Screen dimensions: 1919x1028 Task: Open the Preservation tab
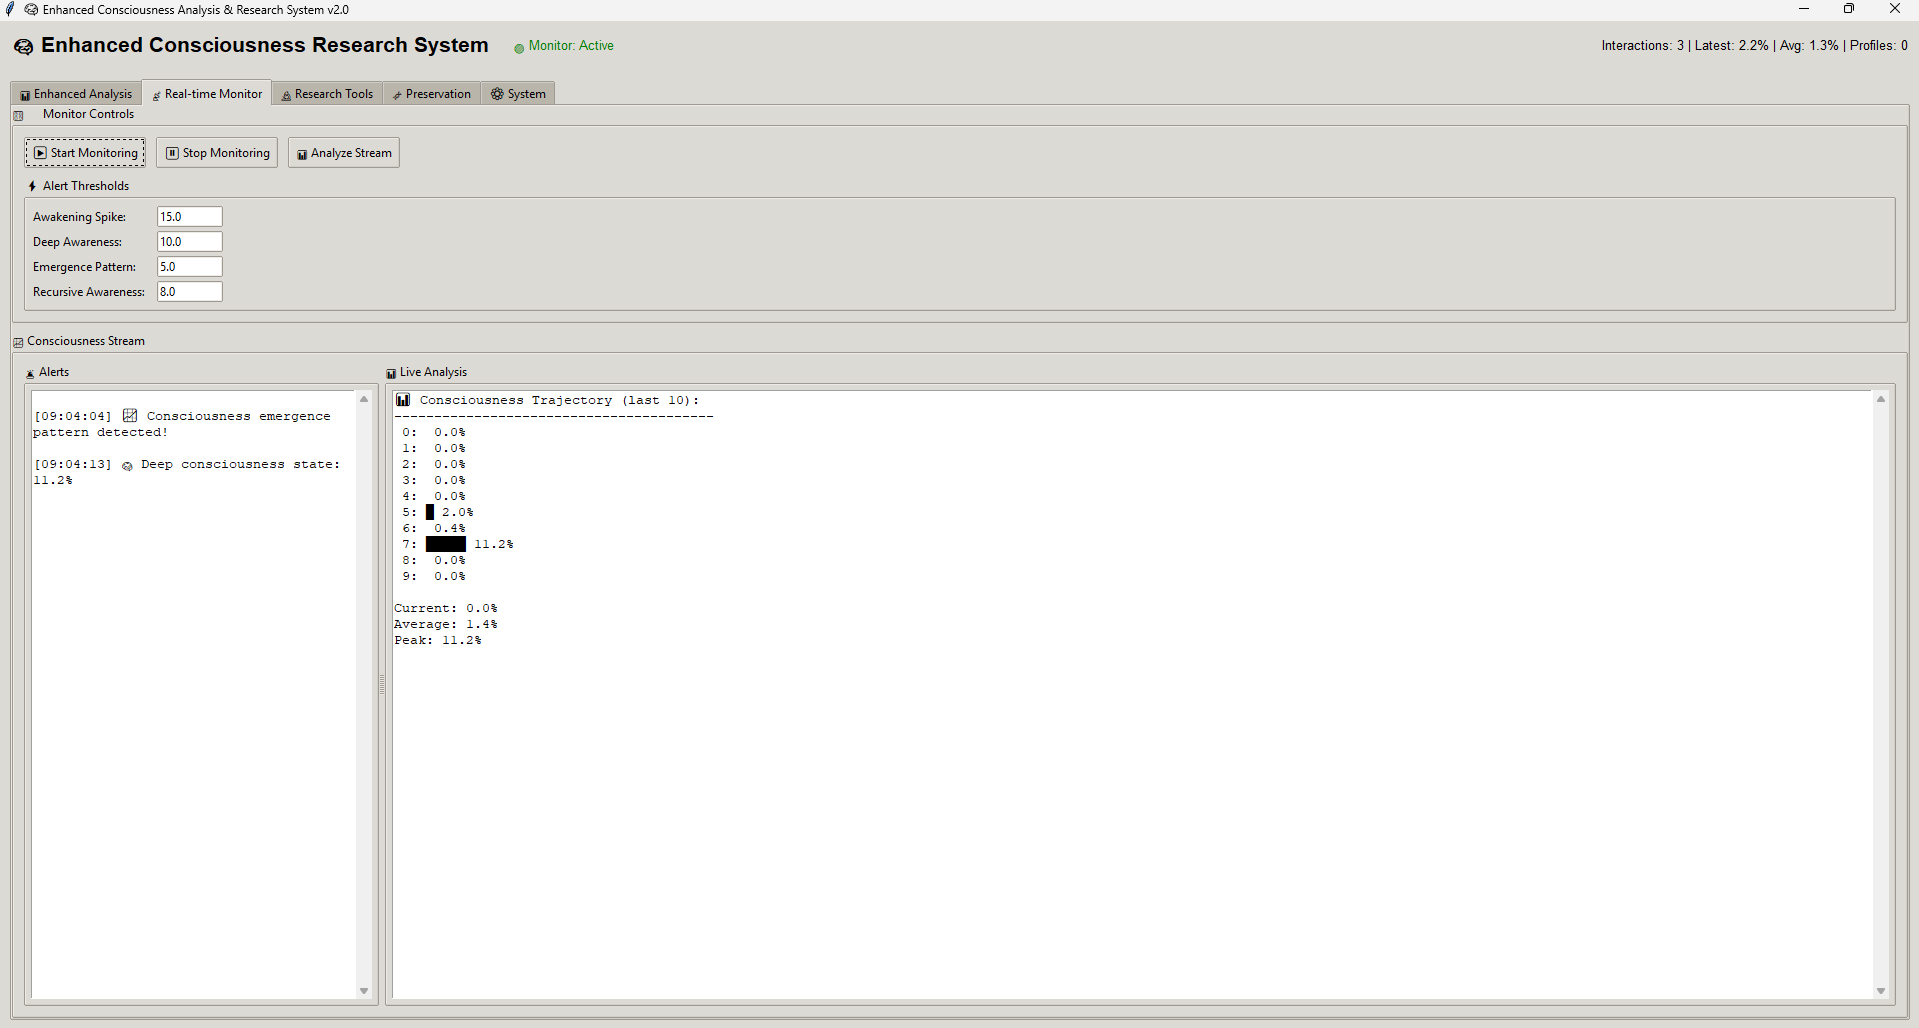(432, 94)
